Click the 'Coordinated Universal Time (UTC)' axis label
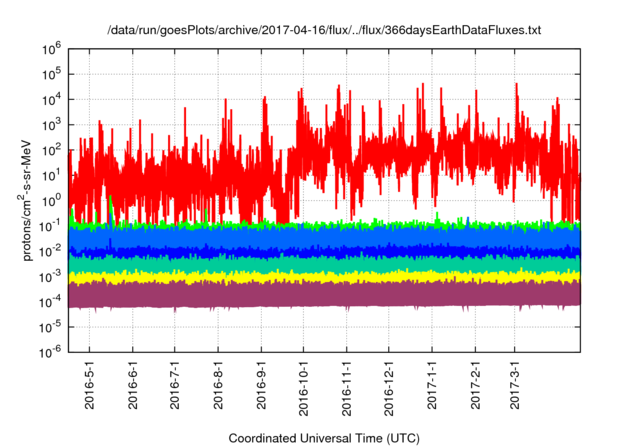Image resolution: width=640 pixels, height=448 pixels. coord(324,438)
